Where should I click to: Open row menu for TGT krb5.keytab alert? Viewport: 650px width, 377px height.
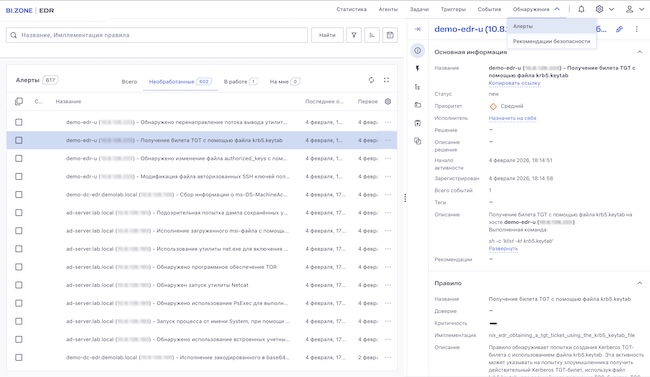pyautogui.click(x=388, y=140)
